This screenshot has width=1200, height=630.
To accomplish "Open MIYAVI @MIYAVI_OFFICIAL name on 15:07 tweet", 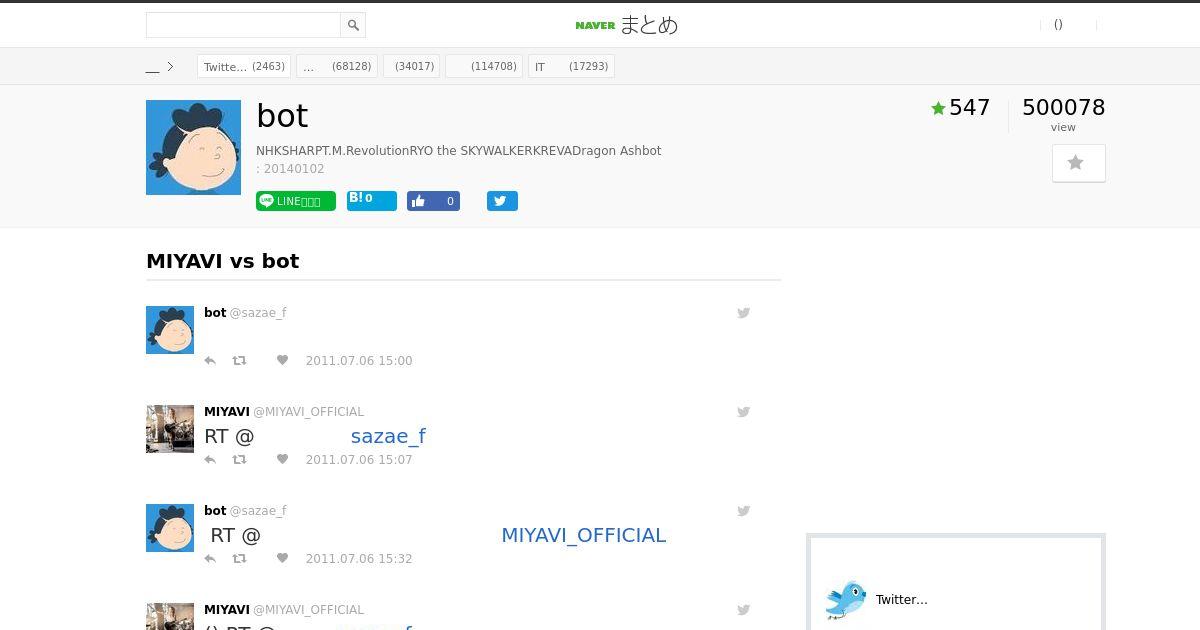I will click(284, 412).
